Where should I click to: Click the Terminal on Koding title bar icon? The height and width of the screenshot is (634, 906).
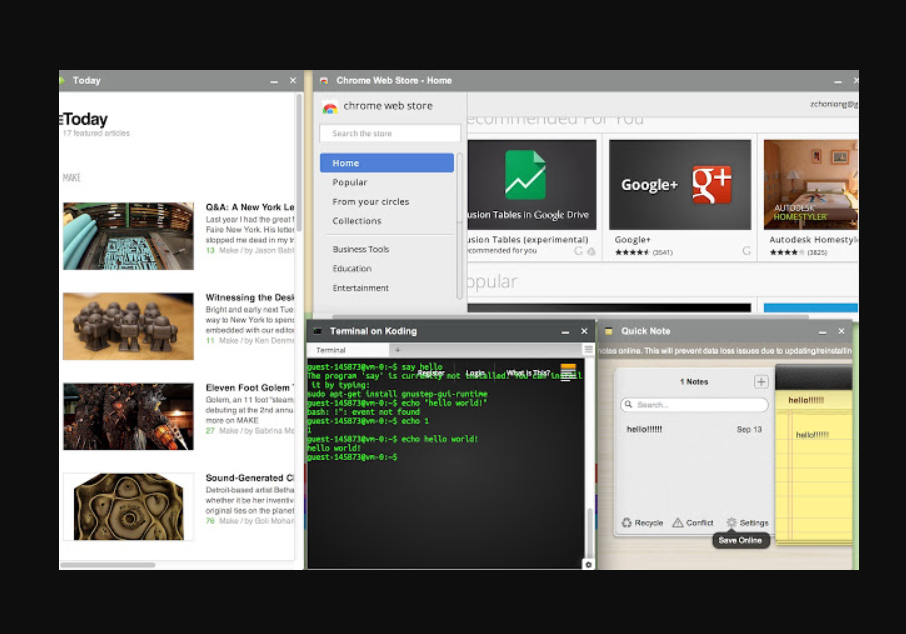coord(317,331)
